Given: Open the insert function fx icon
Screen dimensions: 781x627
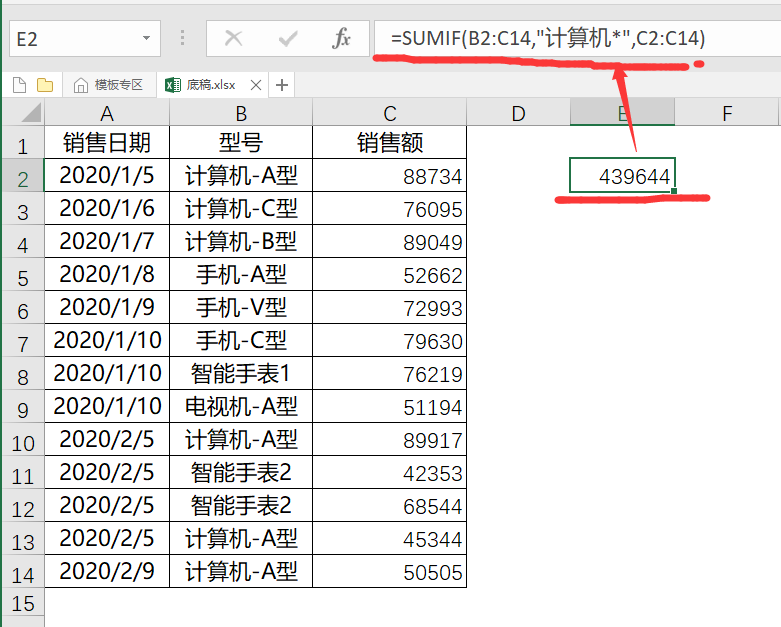Looking at the screenshot, I should click(342, 38).
